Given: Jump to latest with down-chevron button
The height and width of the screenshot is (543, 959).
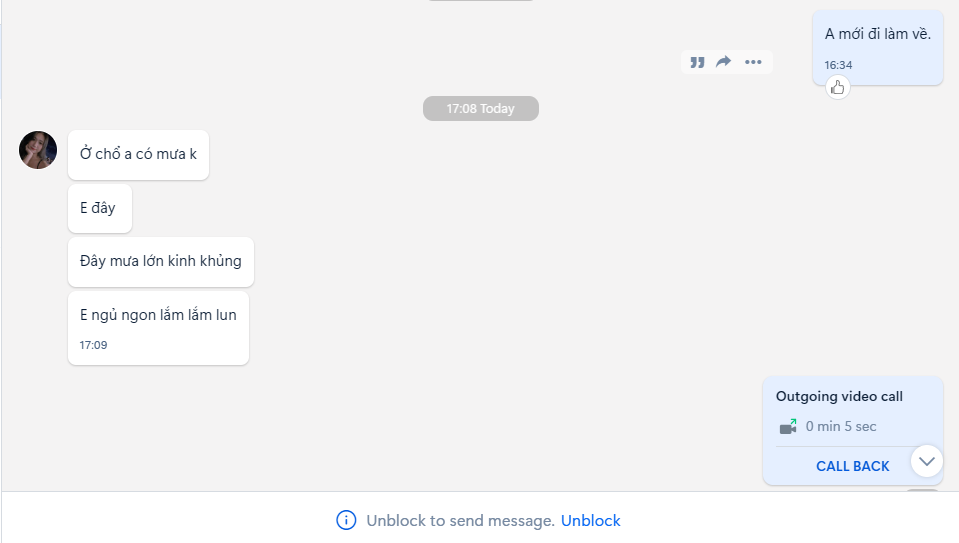Looking at the screenshot, I should tap(927, 461).
